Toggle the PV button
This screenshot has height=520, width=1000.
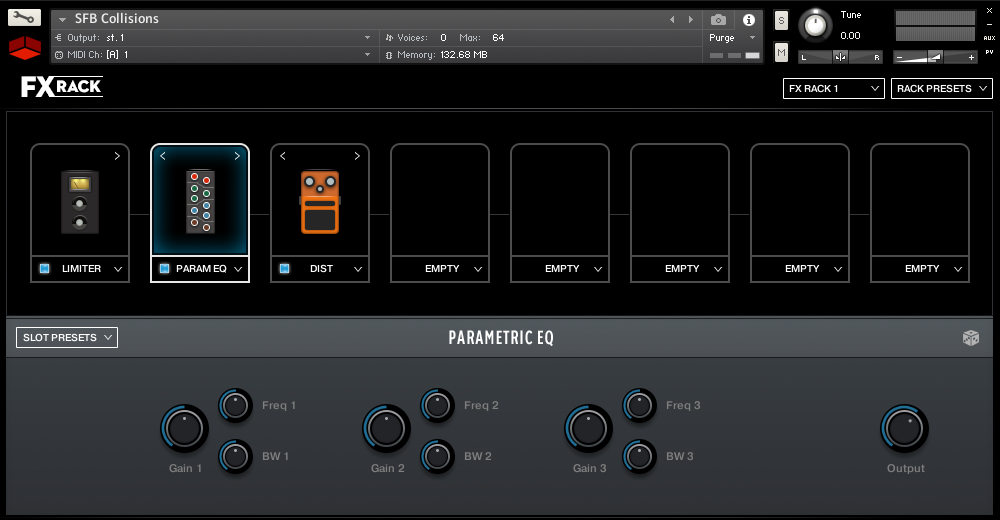point(989,52)
